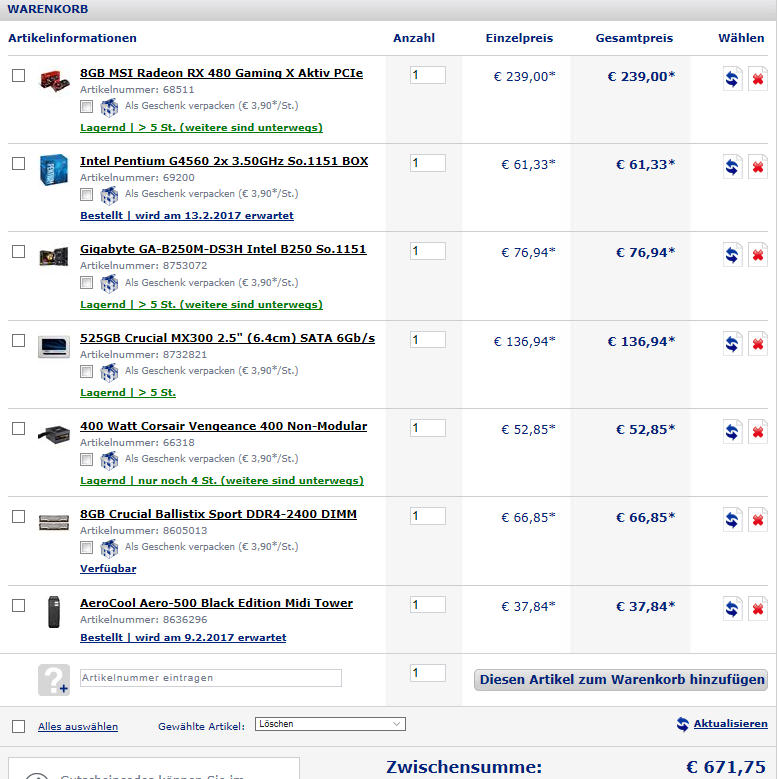
Task: Tick the Gigabyte GA-B250M-DS3H row checkbox
Action: 18,251
